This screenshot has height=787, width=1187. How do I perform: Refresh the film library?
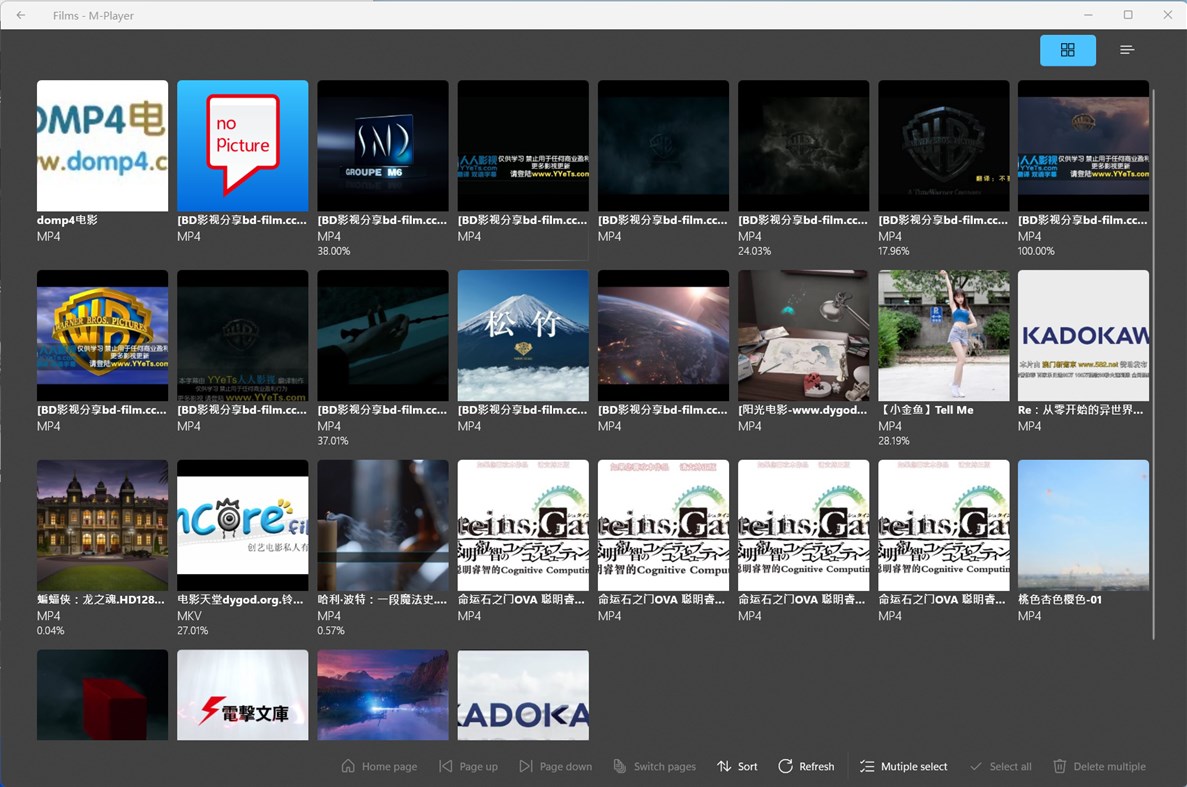point(806,766)
